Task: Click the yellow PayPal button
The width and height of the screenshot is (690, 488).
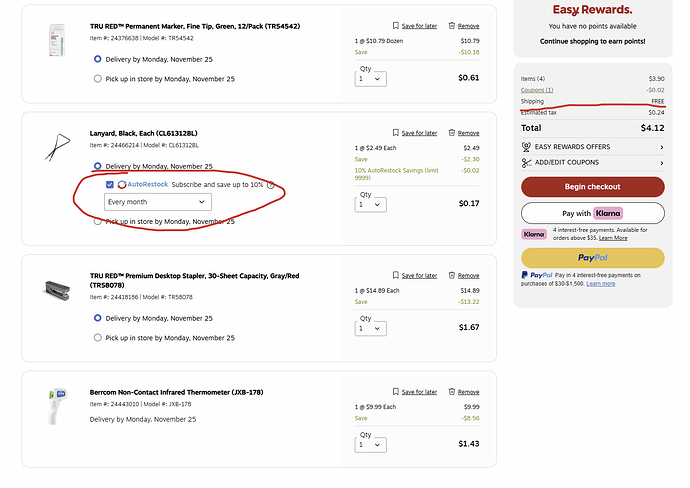Action: click(x=593, y=258)
